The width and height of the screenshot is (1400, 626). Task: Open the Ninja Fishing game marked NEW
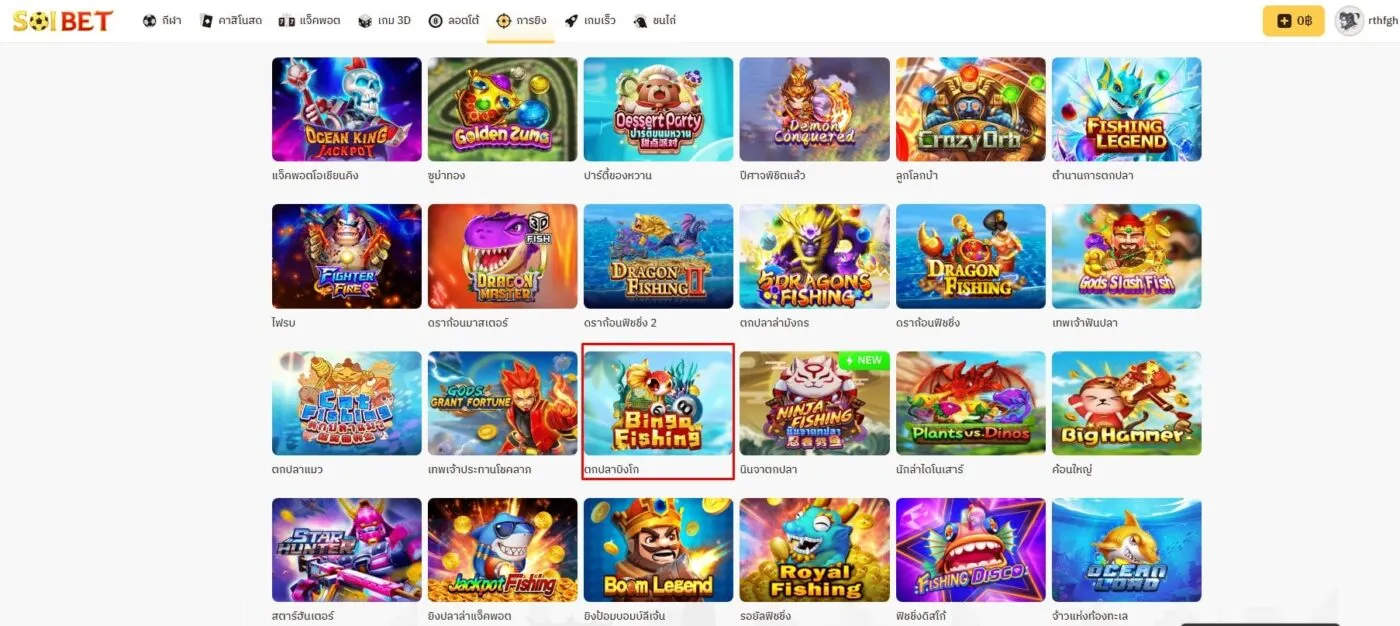click(x=815, y=403)
